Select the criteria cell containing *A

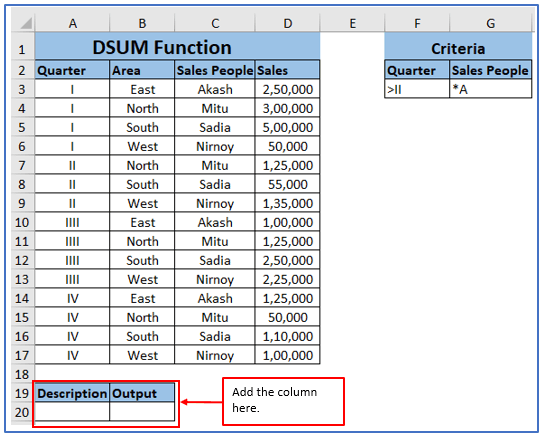491,89
